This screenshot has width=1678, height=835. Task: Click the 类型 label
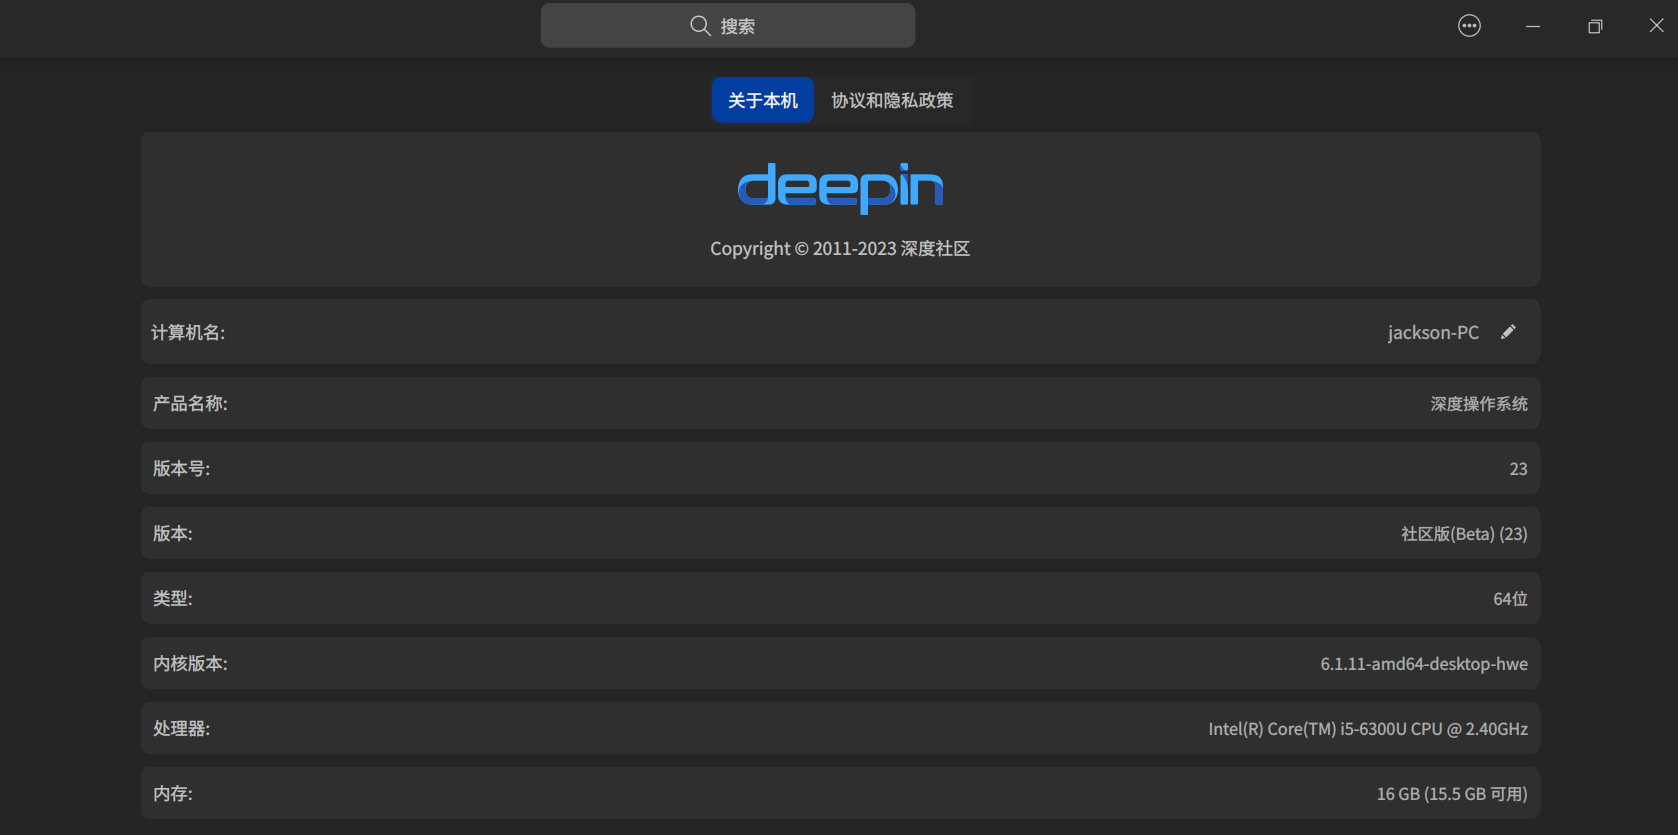pyautogui.click(x=172, y=599)
